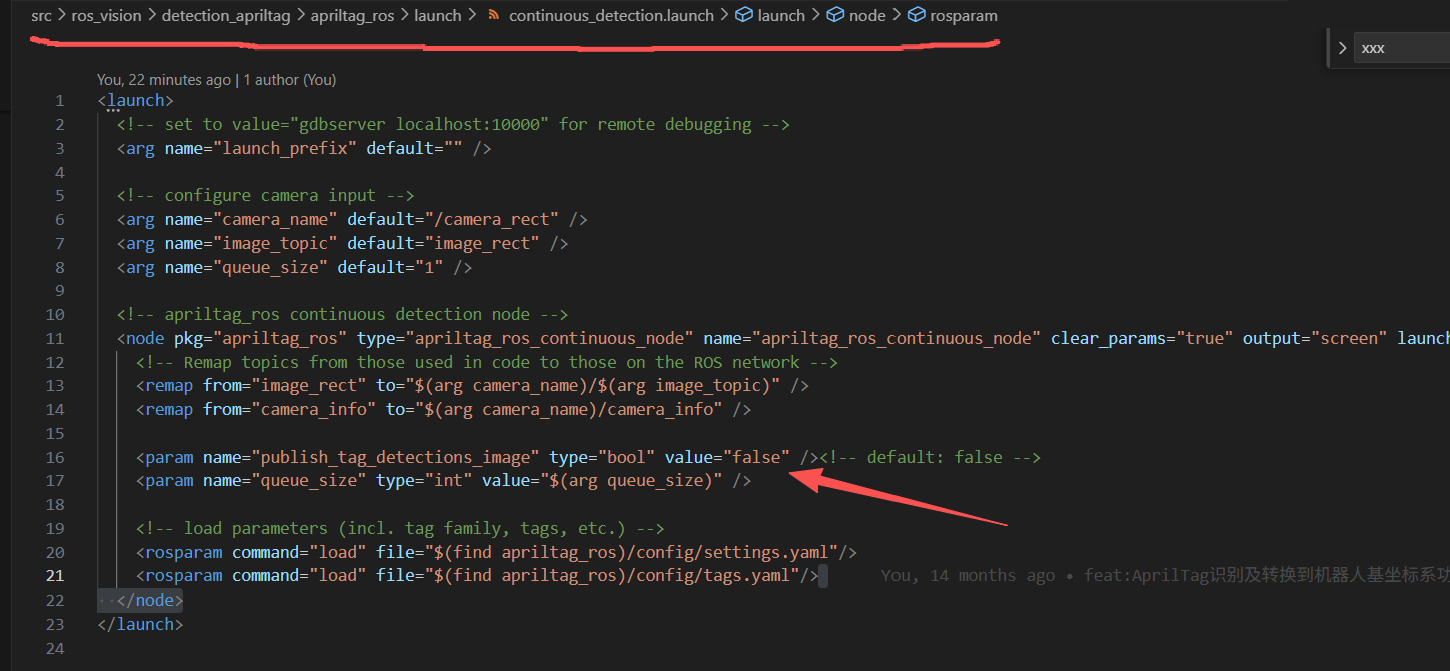Expand the replace row in find widget
This screenshot has height=671, width=1450.
tap(1342, 48)
